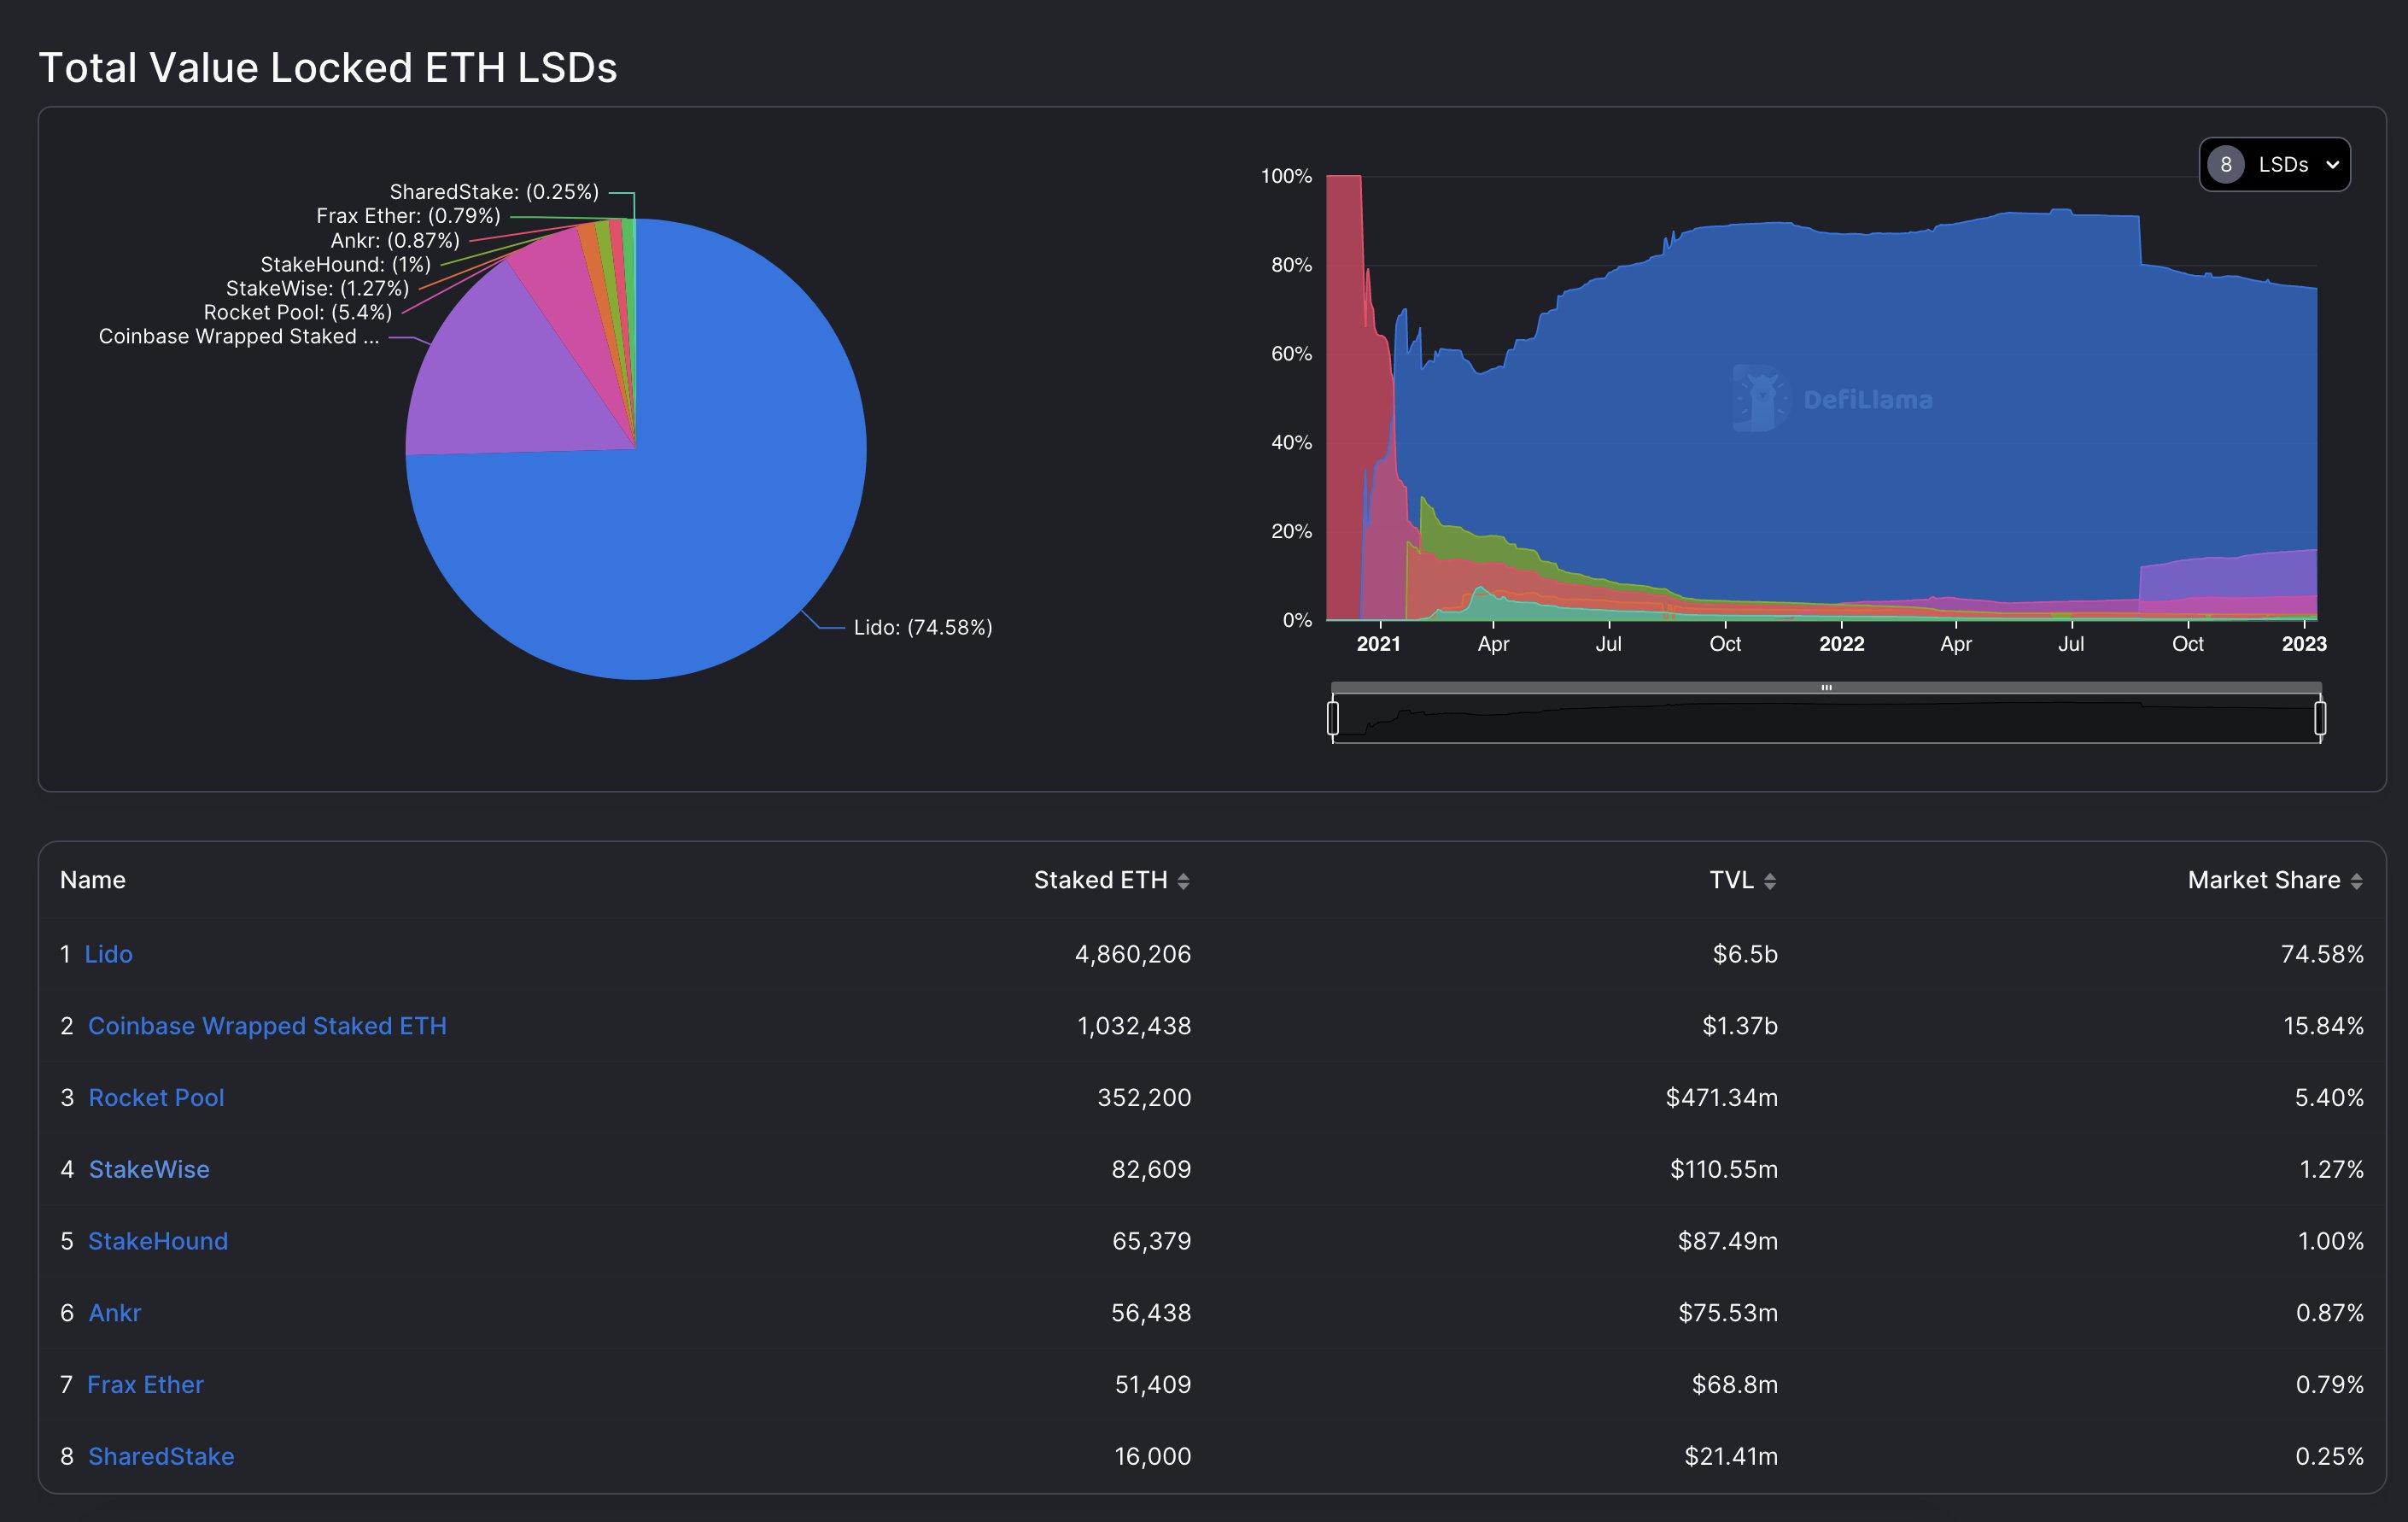Screen dimensions: 2408x1522
Task: Click the left range slider handle
Action: point(1333,718)
